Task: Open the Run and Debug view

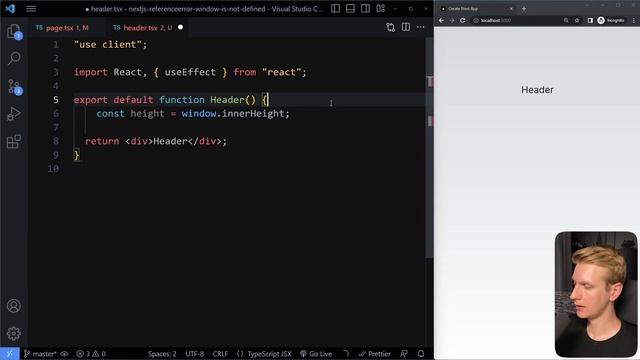Action: click(x=14, y=114)
